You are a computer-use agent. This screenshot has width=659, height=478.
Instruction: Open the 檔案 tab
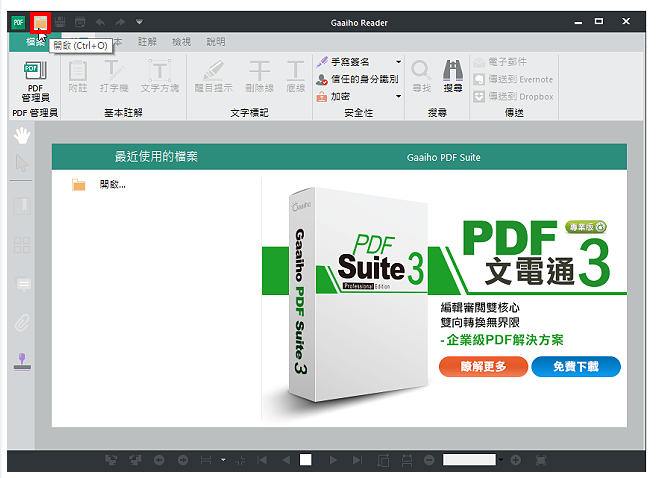[35, 42]
